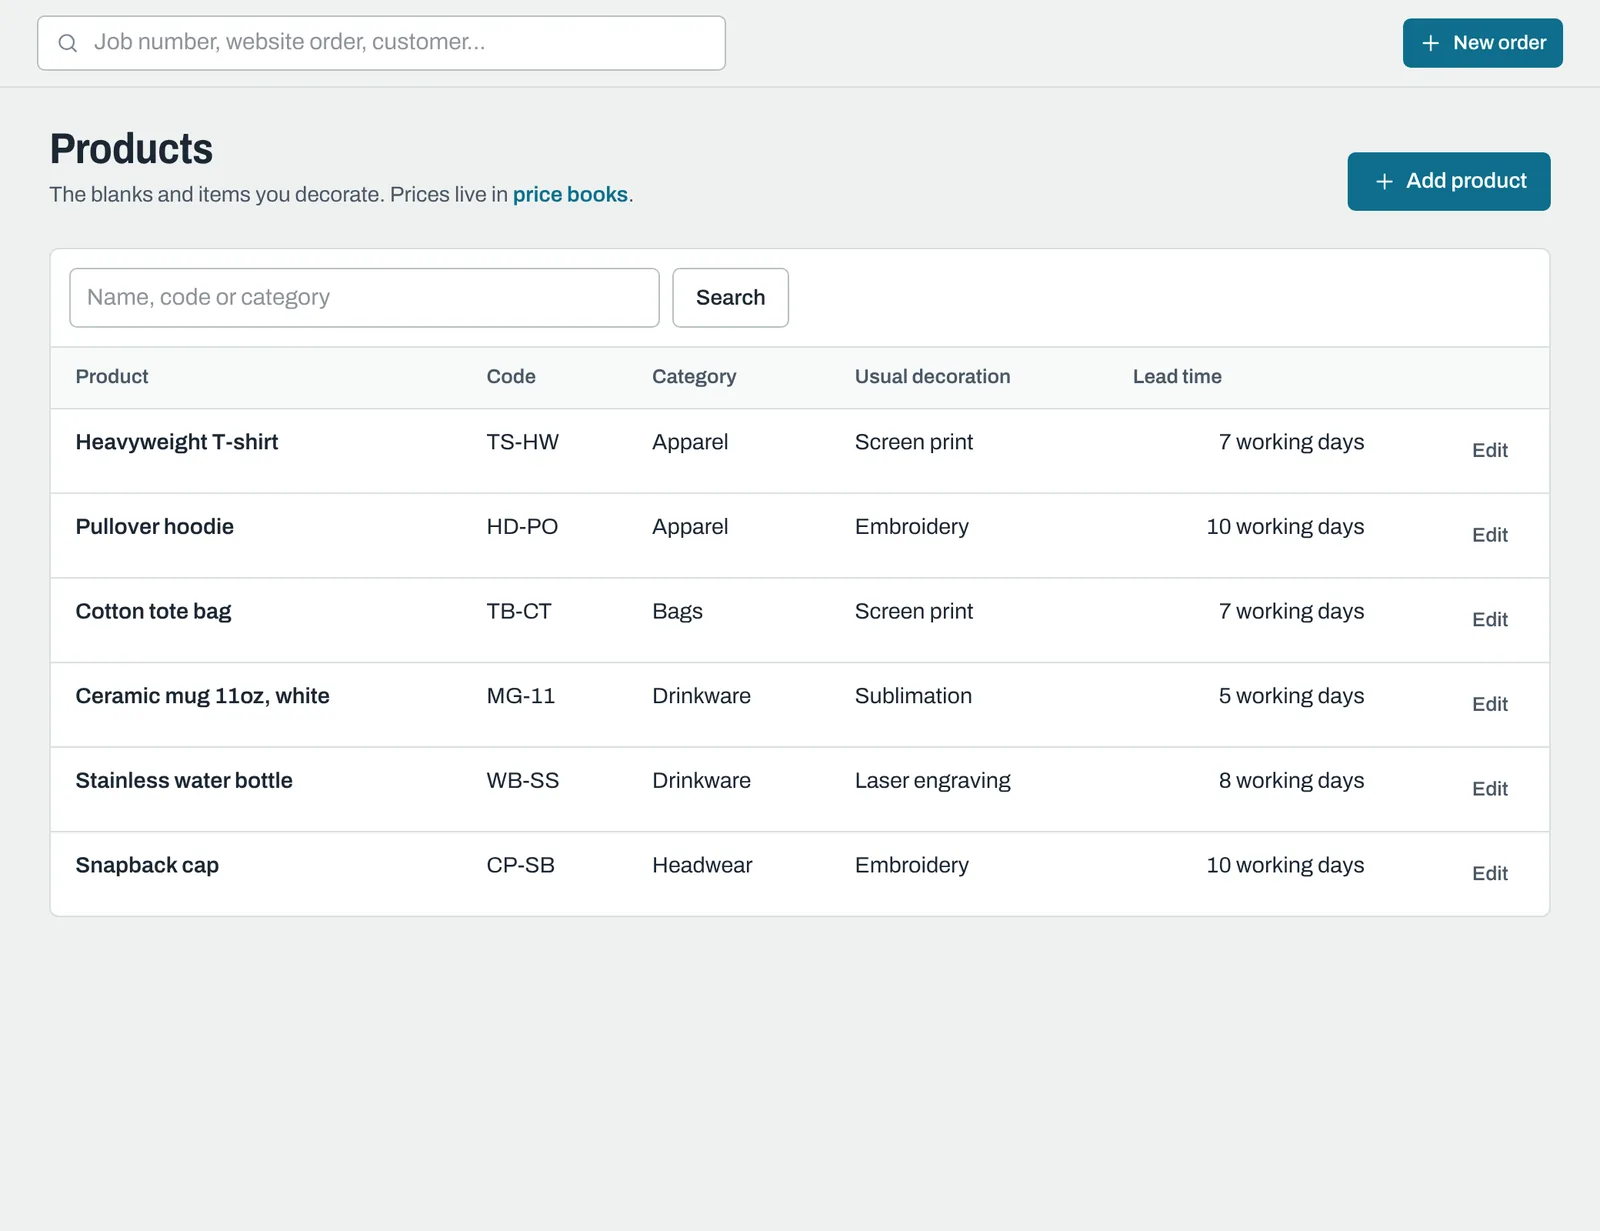Click the 8 working days lead time
This screenshot has width=1600, height=1231.
1291,781
